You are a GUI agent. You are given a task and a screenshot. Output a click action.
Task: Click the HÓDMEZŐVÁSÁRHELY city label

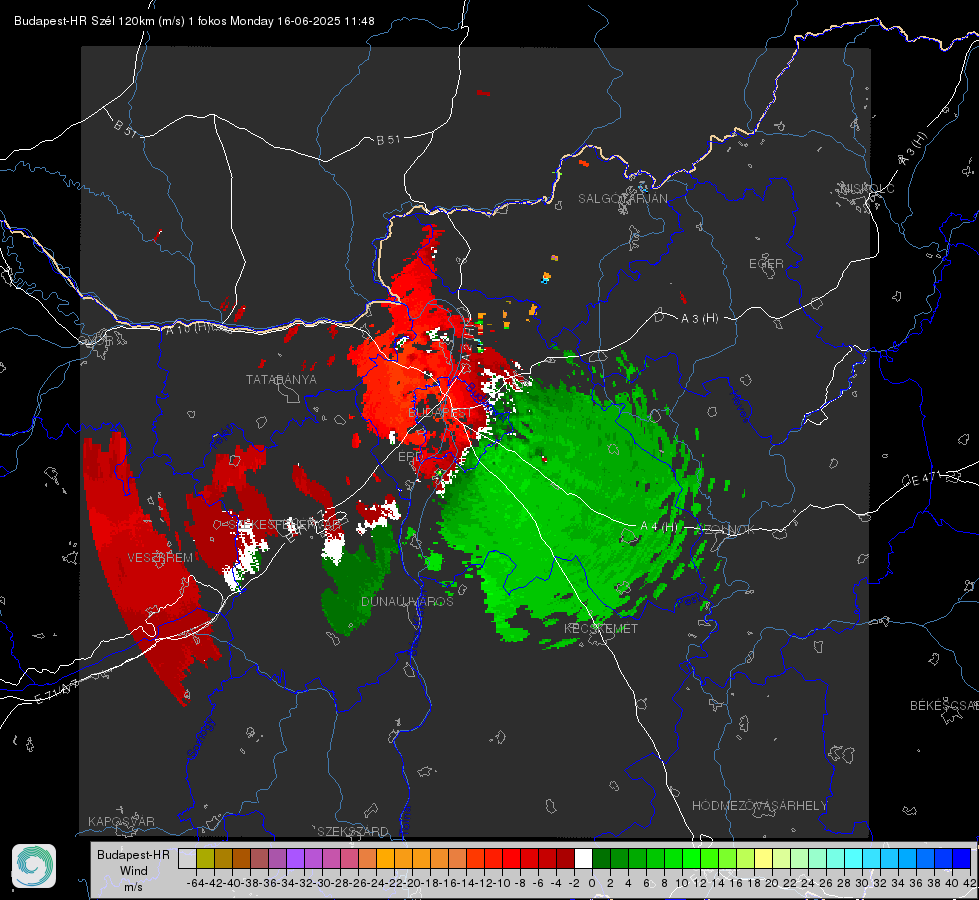coord(759,806)
